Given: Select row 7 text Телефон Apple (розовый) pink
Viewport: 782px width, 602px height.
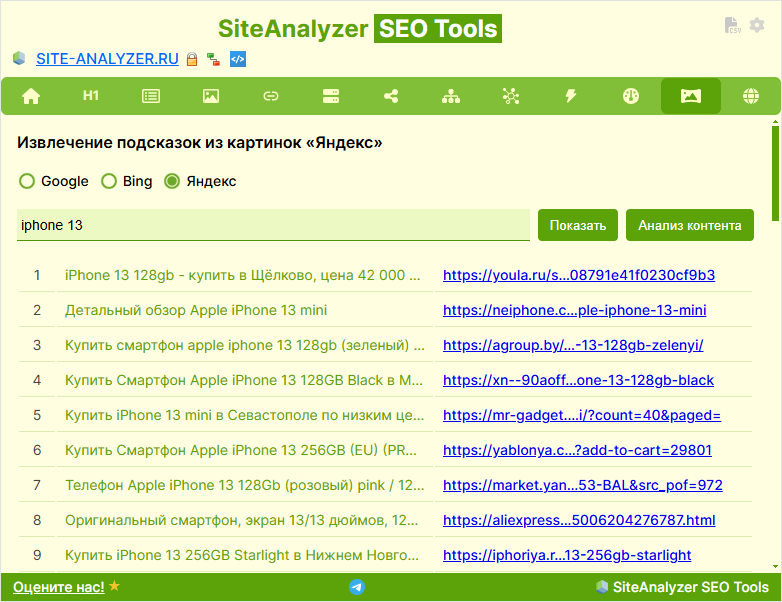Looking at the screenshot, I should click(x=245, y=485).
